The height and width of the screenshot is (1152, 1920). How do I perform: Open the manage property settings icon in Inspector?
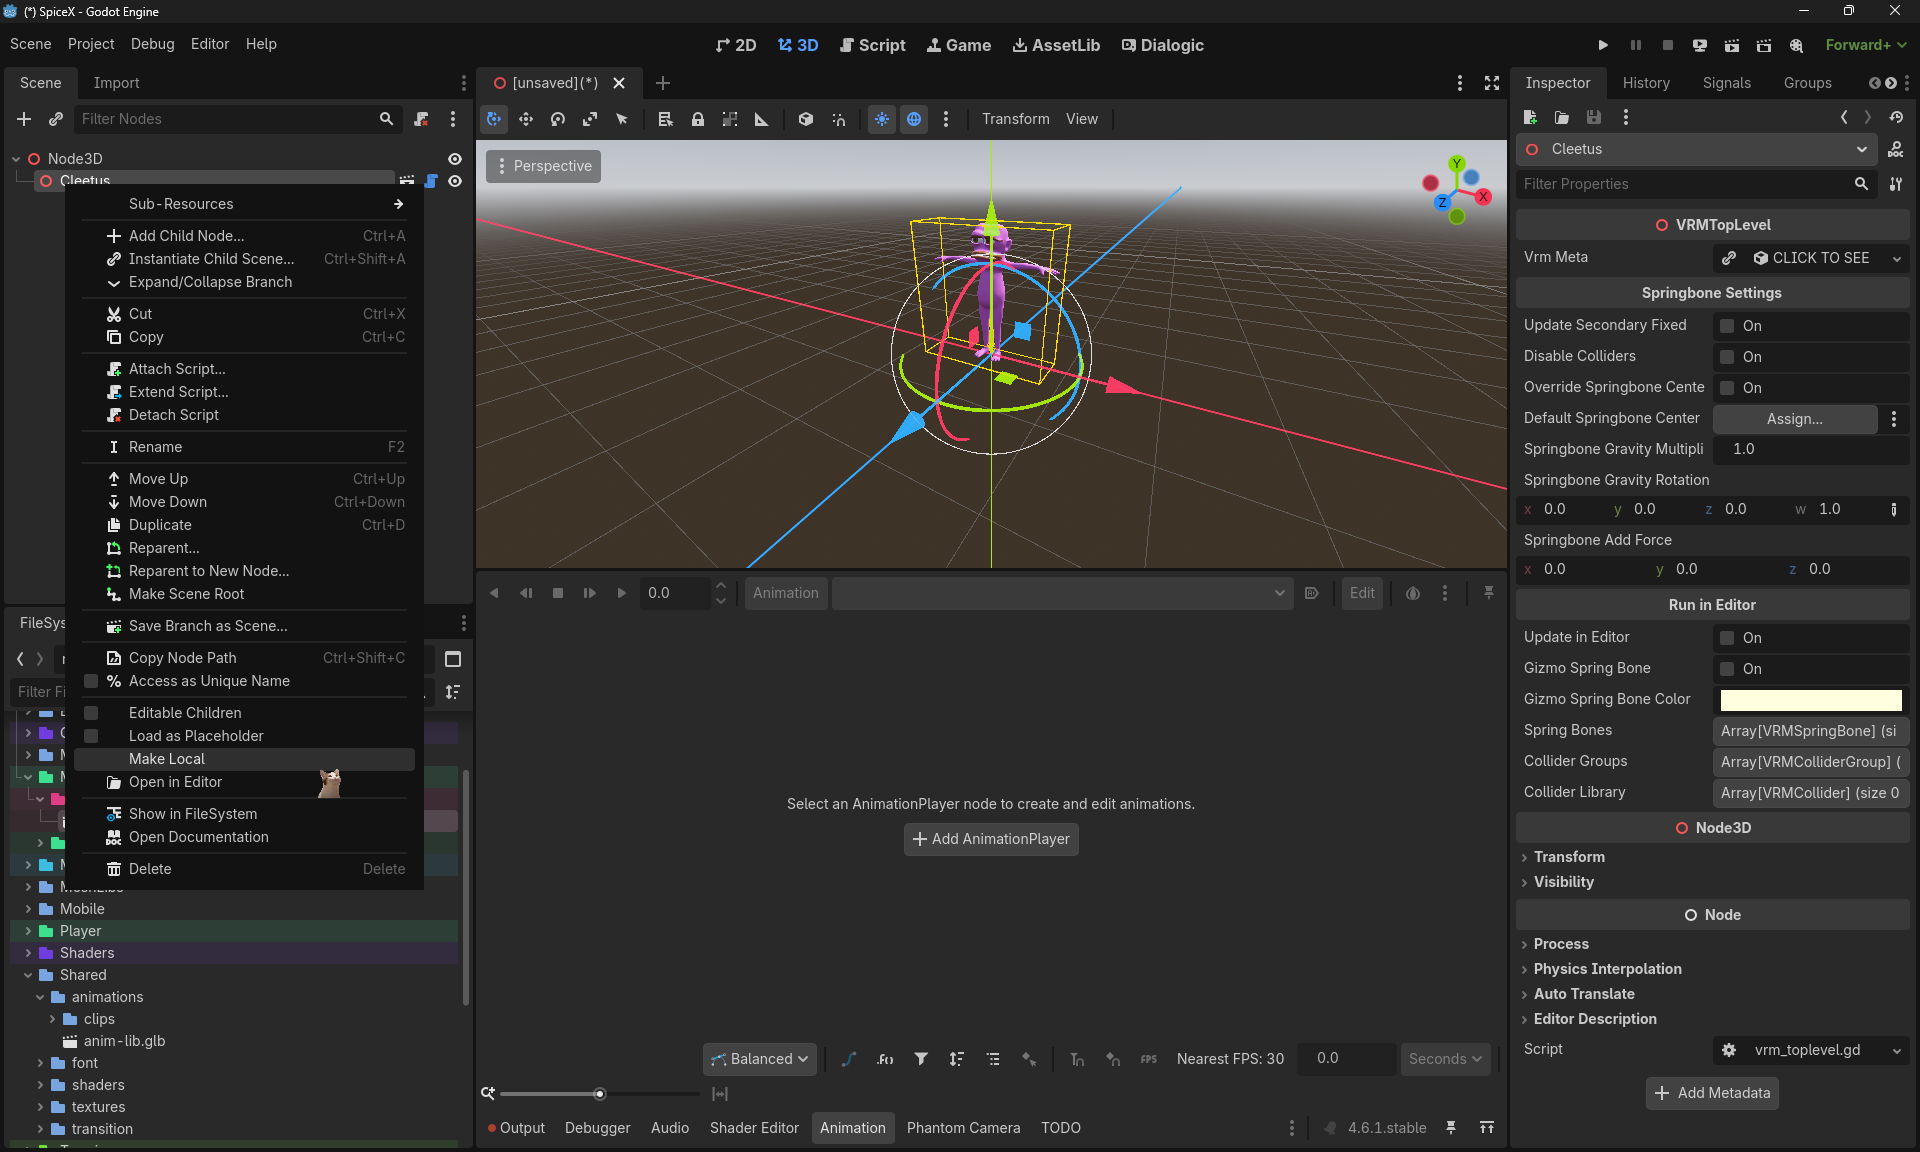point(1896,184)
